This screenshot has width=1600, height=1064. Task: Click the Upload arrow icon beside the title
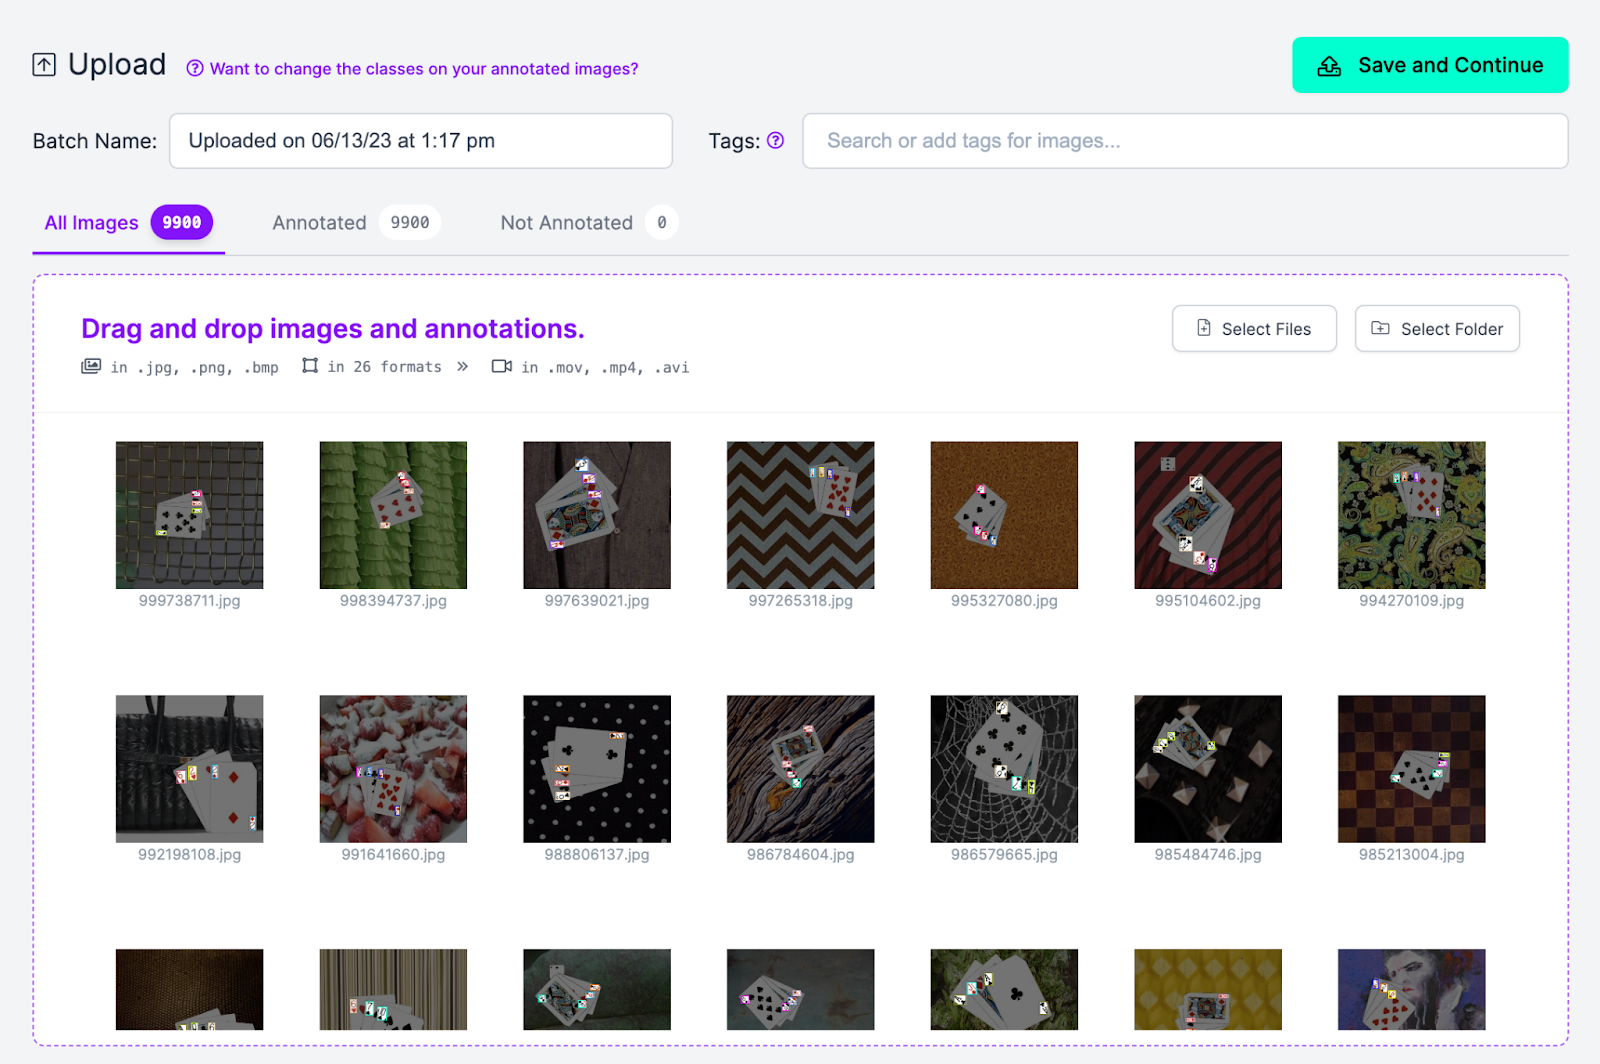44,65
